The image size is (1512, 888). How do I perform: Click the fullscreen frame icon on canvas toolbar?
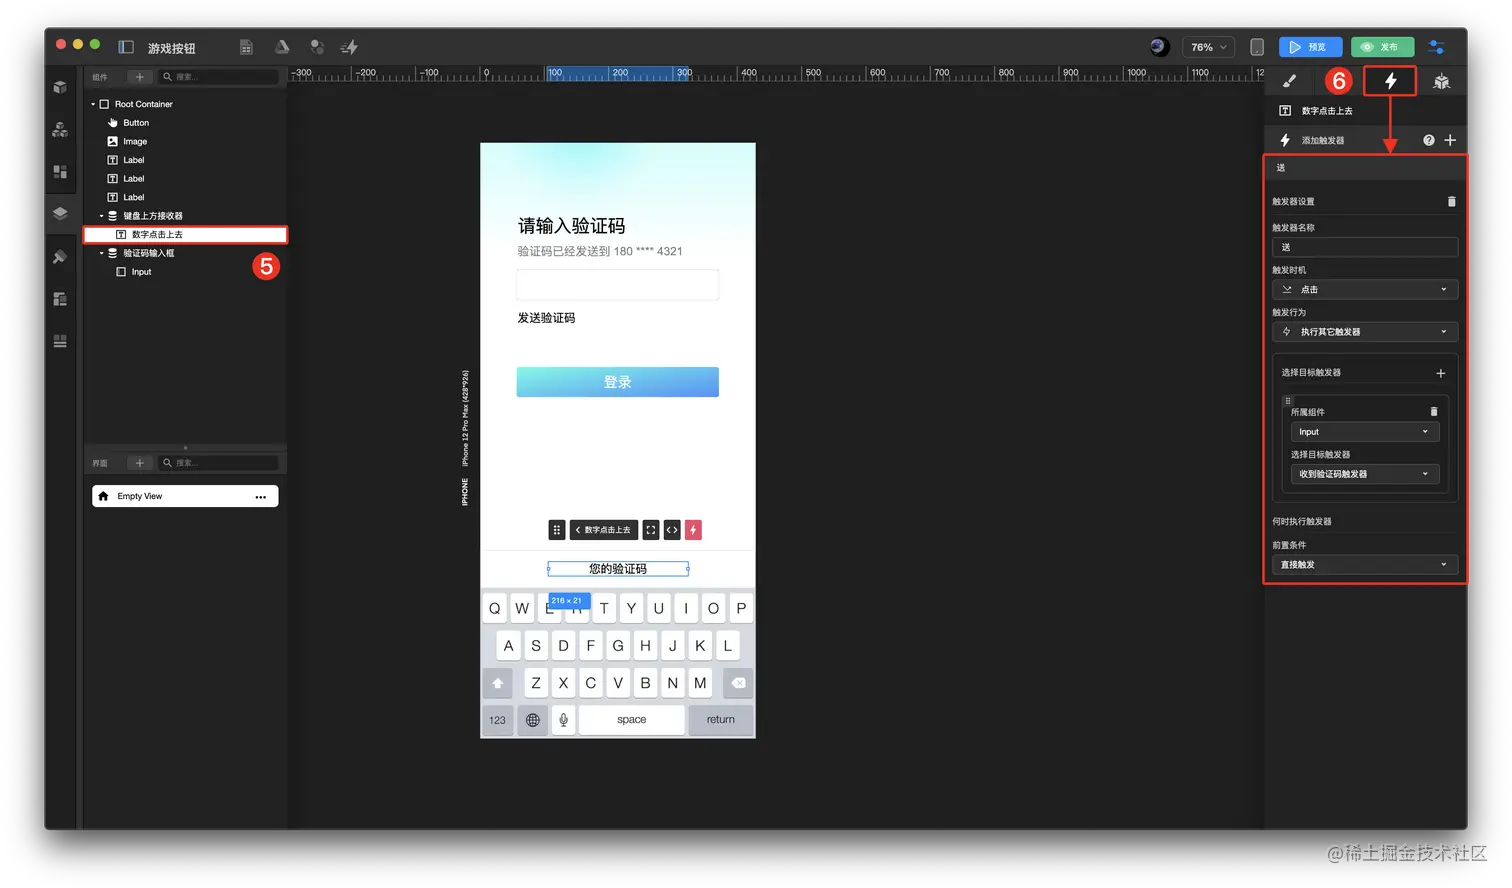coord(650,530)
